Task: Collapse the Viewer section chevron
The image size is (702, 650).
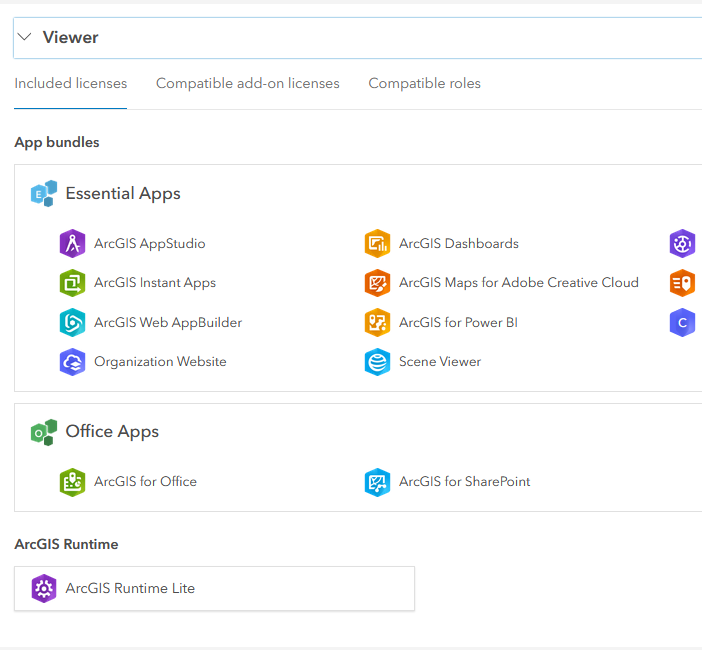Action: click(26, 37)
